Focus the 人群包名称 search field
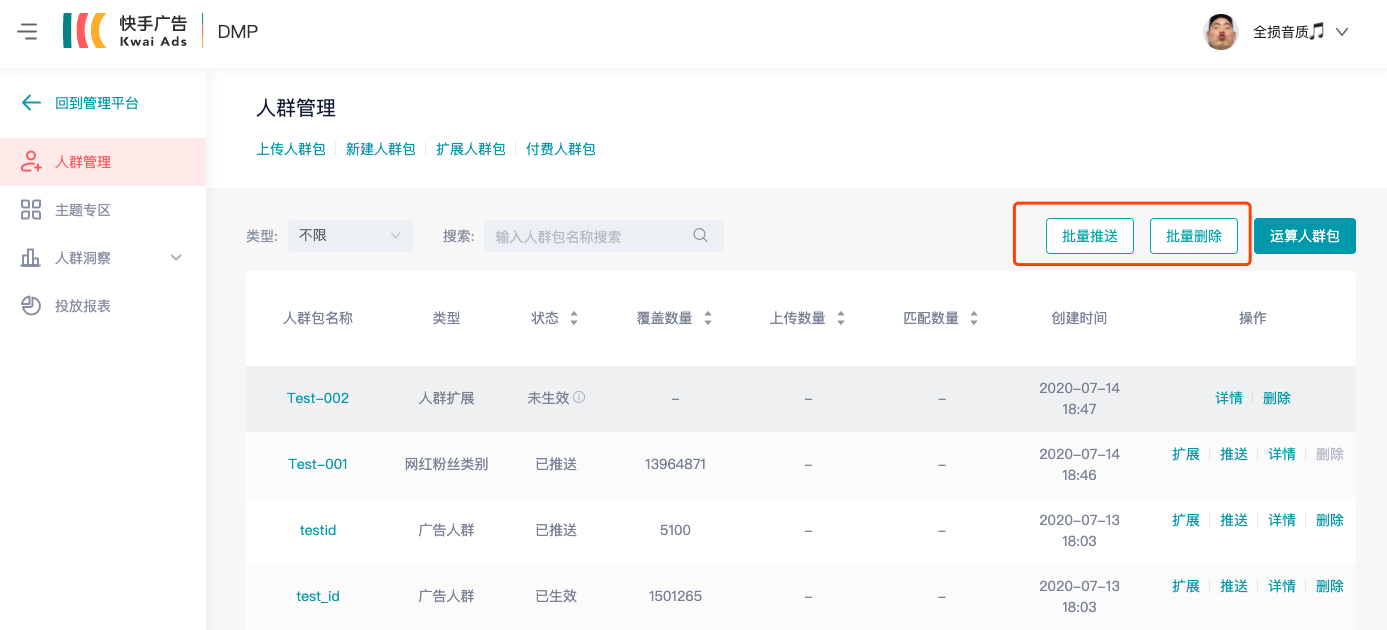 pos(604,236)
